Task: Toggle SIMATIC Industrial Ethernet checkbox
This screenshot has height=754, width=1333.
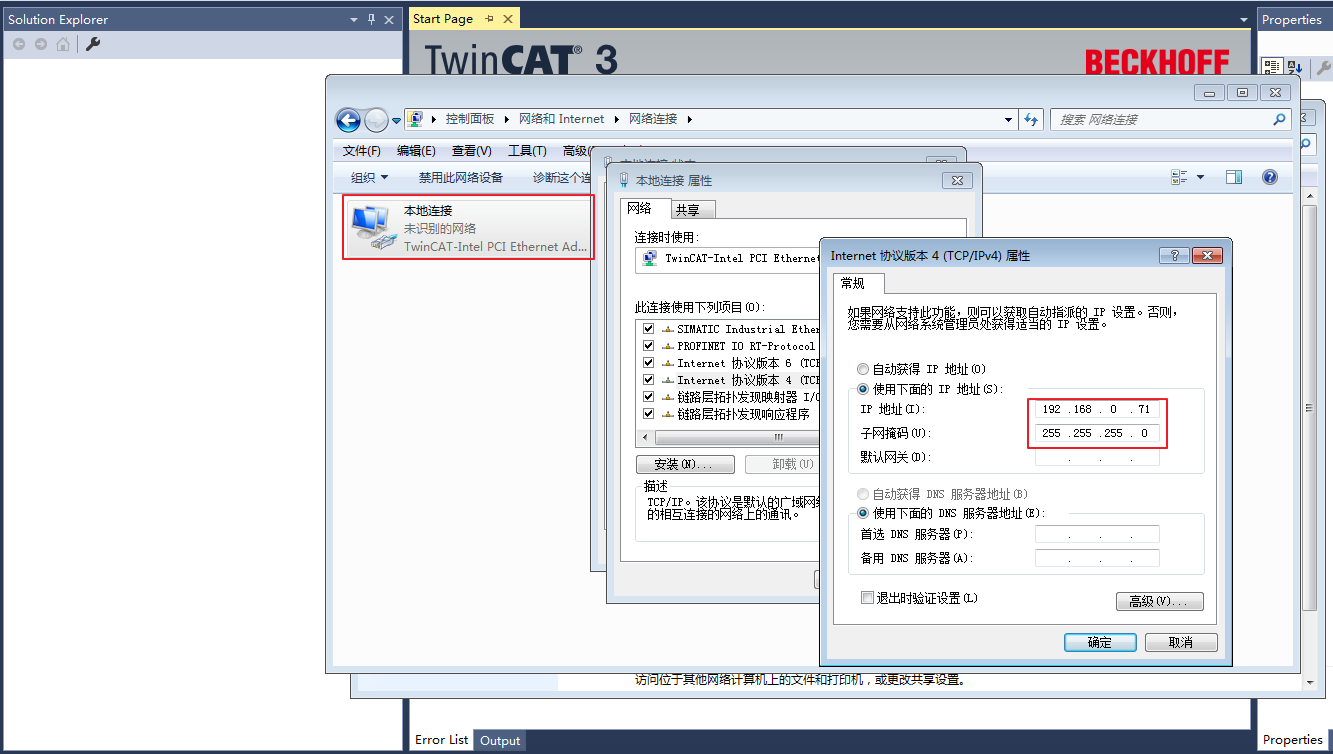Action: point(649,328)
